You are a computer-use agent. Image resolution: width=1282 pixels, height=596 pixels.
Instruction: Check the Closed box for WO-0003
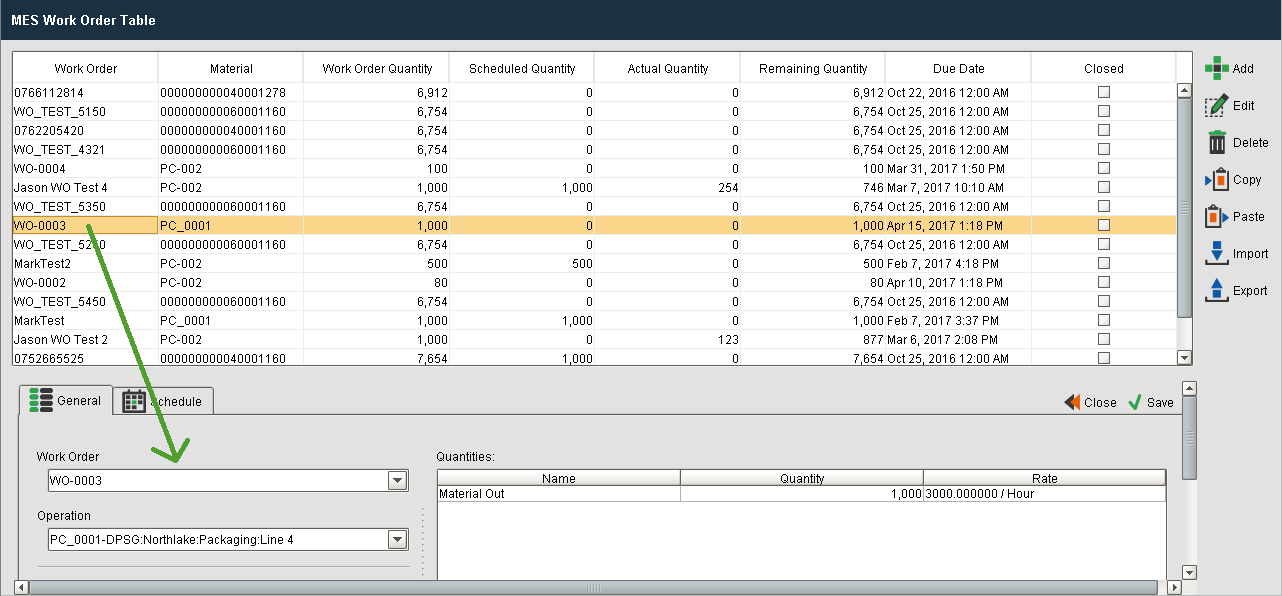click(1104, 225)
